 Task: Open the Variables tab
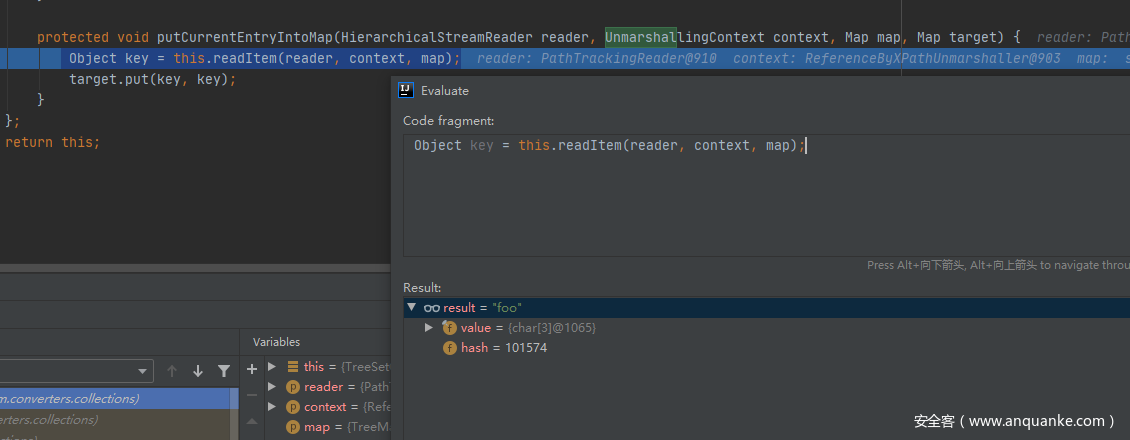[276, 342]
